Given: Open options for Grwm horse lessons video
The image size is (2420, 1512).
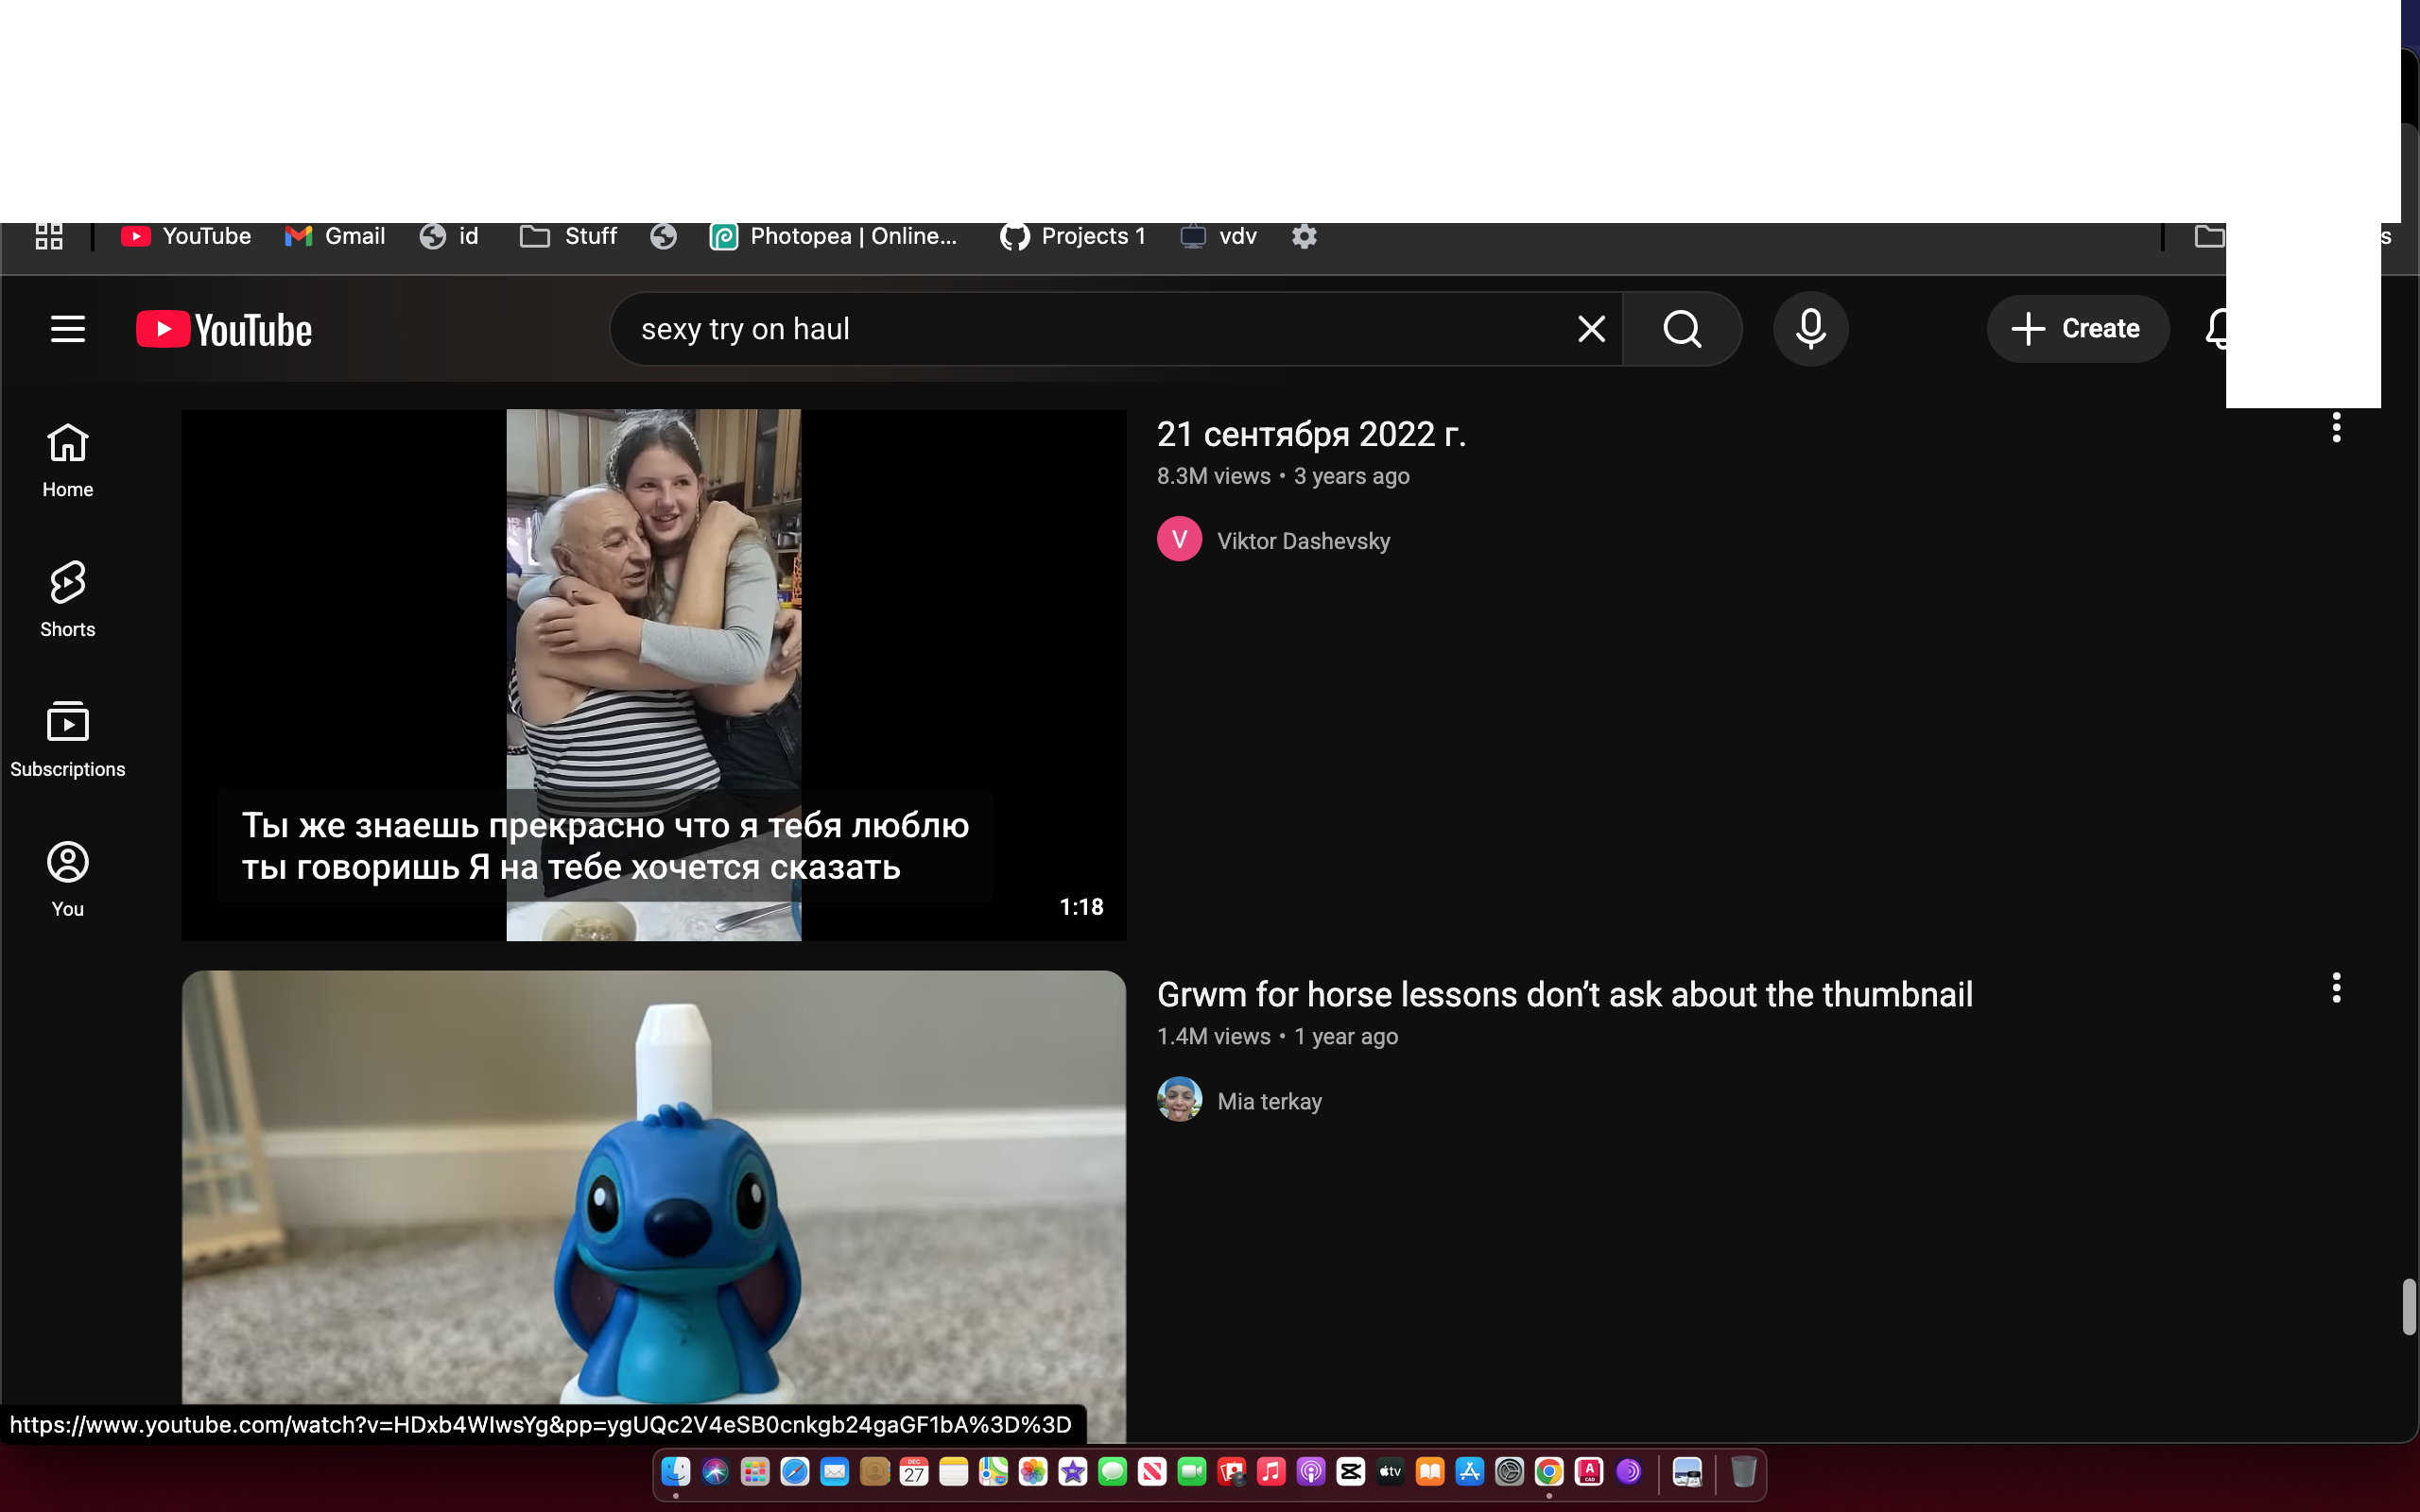Looking at the screenshot, I should tap(2336, 988).
